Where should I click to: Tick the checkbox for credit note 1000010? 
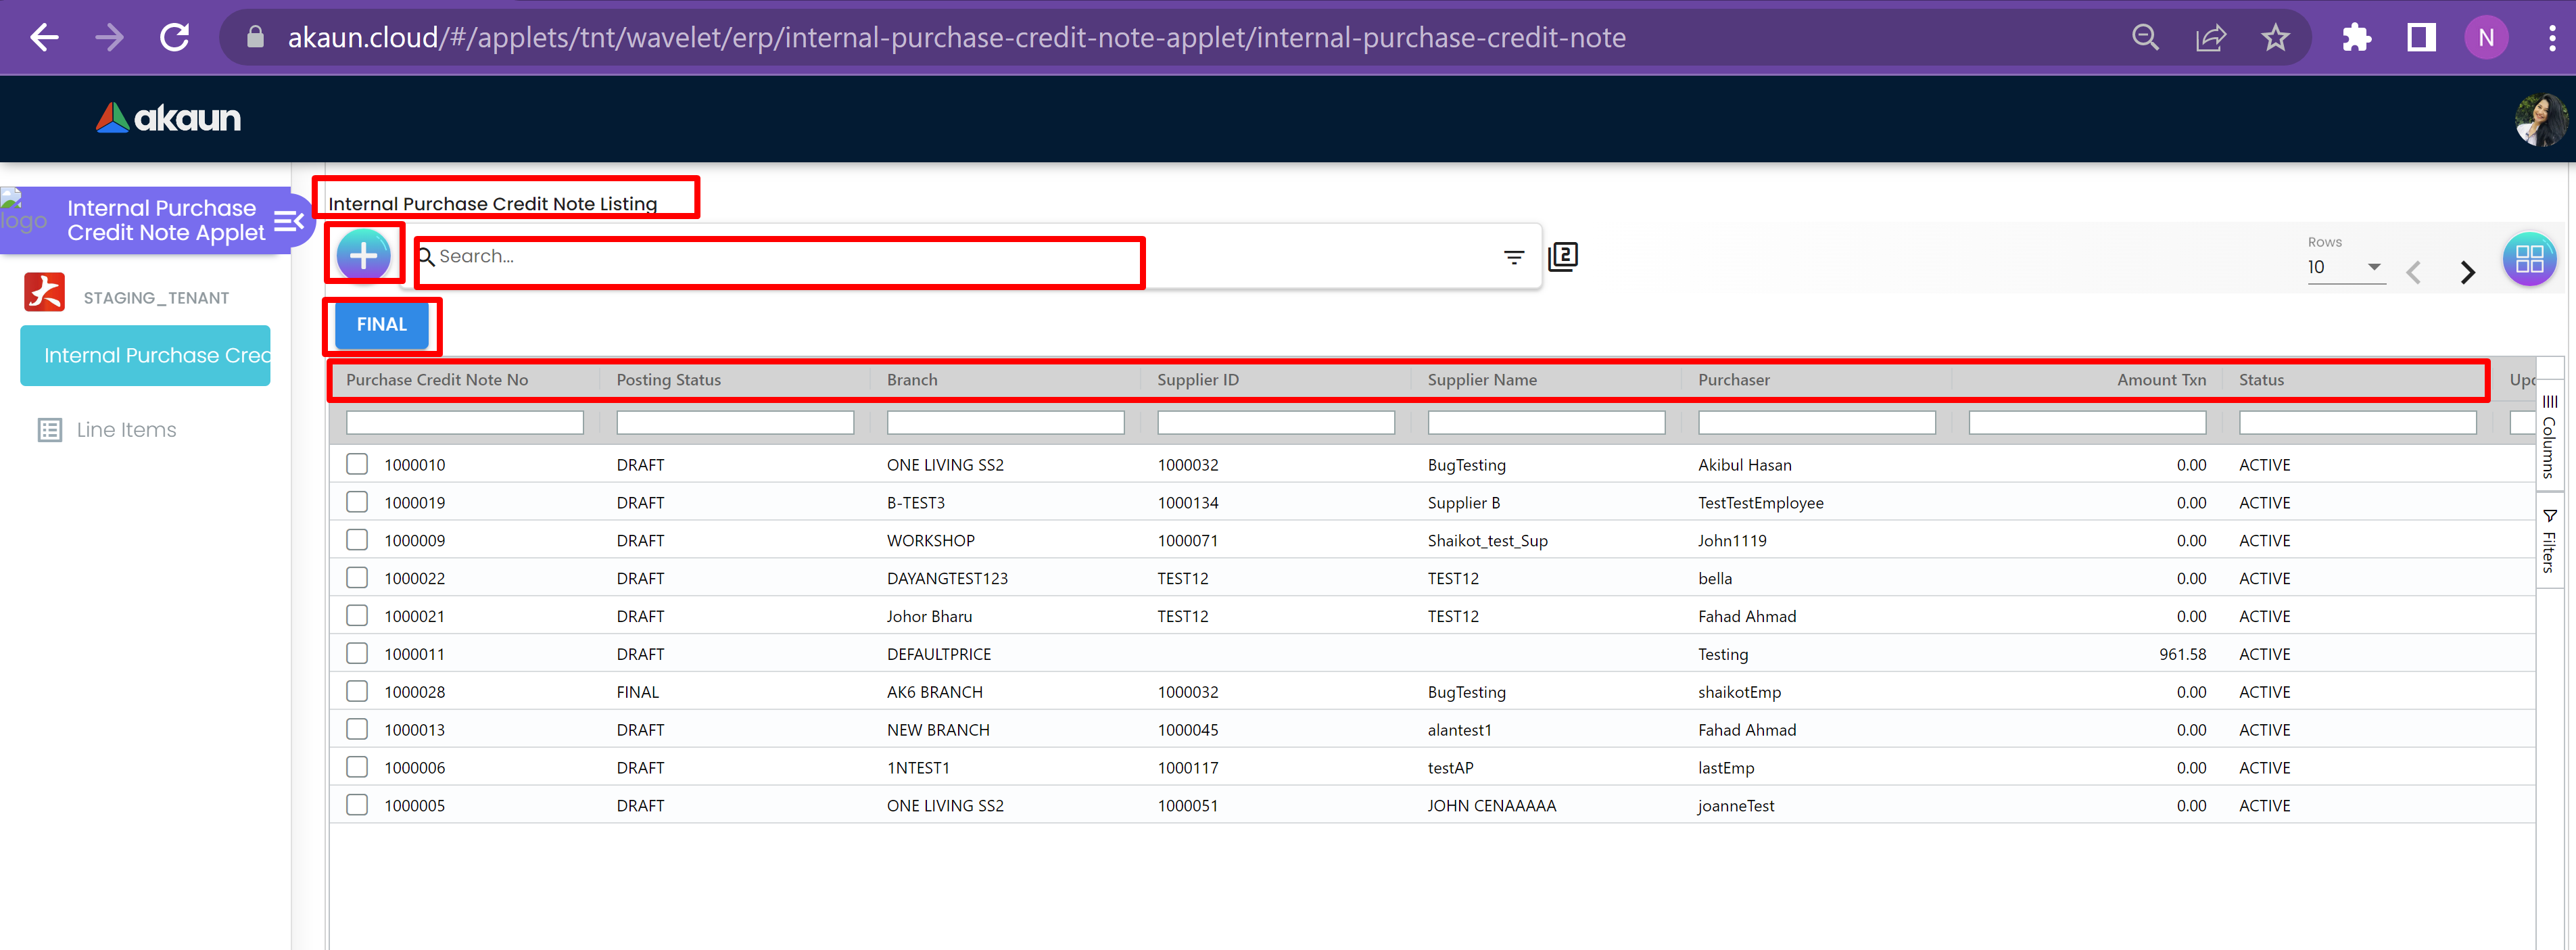pos(357,464)
